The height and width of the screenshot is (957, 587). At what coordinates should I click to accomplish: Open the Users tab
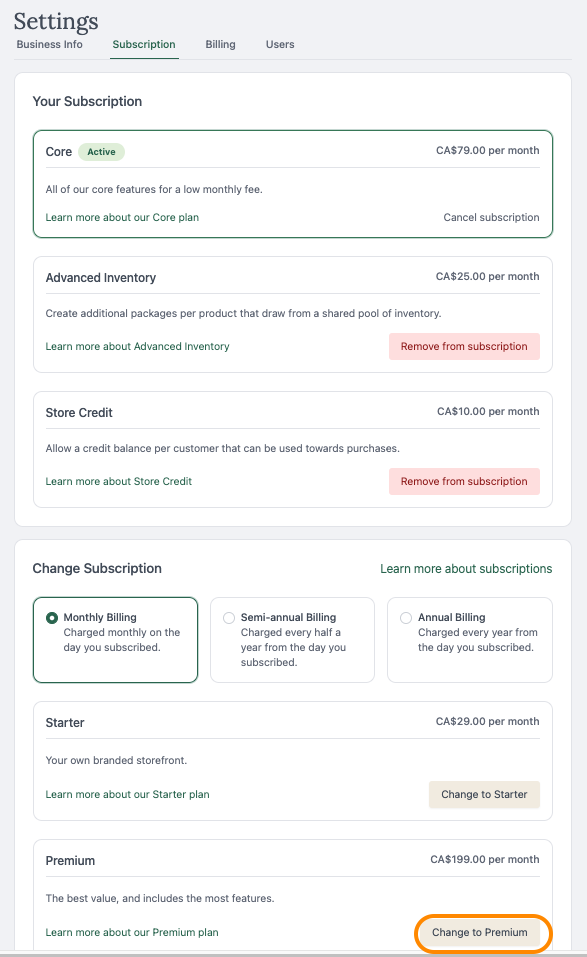click(x=280, y=45)
